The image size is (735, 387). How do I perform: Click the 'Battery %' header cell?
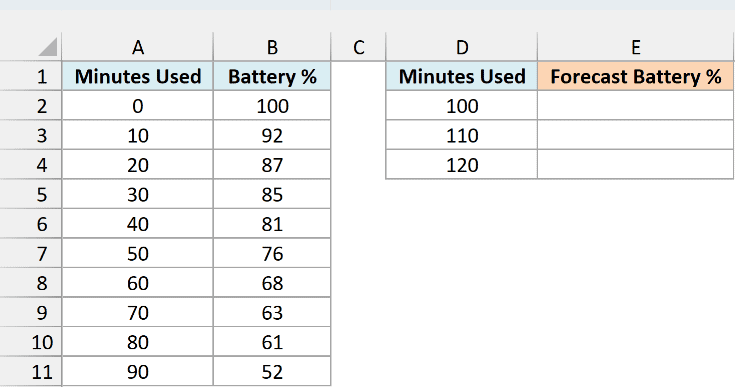click(272, 76)
